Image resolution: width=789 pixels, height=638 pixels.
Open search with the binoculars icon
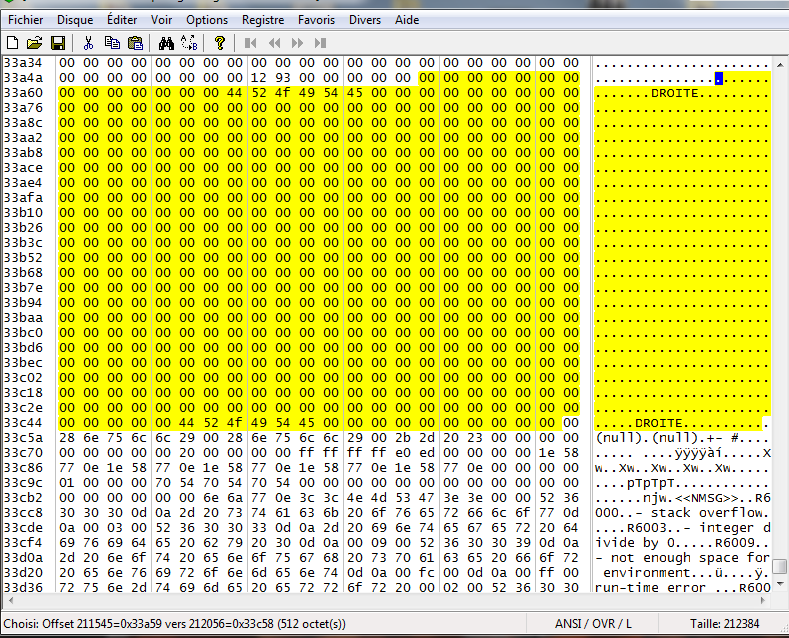click(x=166, y=43)
